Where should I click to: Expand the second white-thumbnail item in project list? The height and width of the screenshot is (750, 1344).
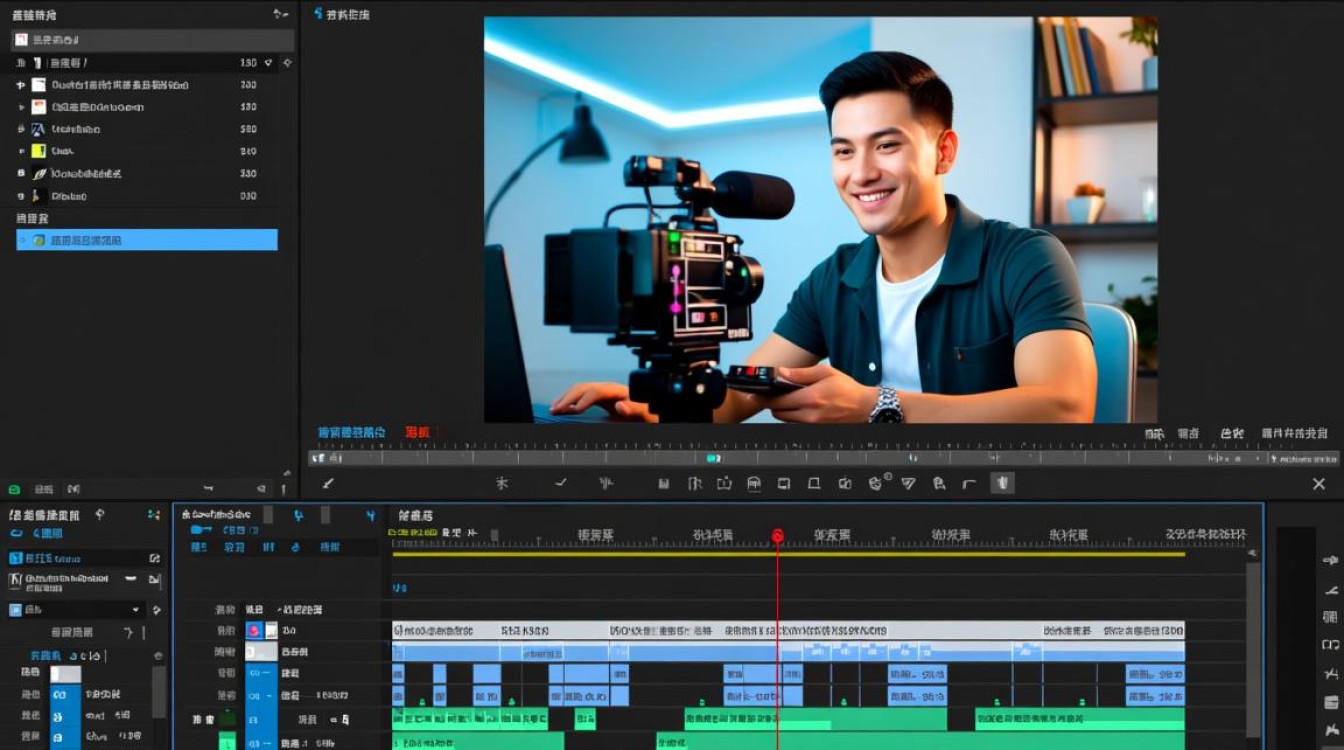click(20, 107)
